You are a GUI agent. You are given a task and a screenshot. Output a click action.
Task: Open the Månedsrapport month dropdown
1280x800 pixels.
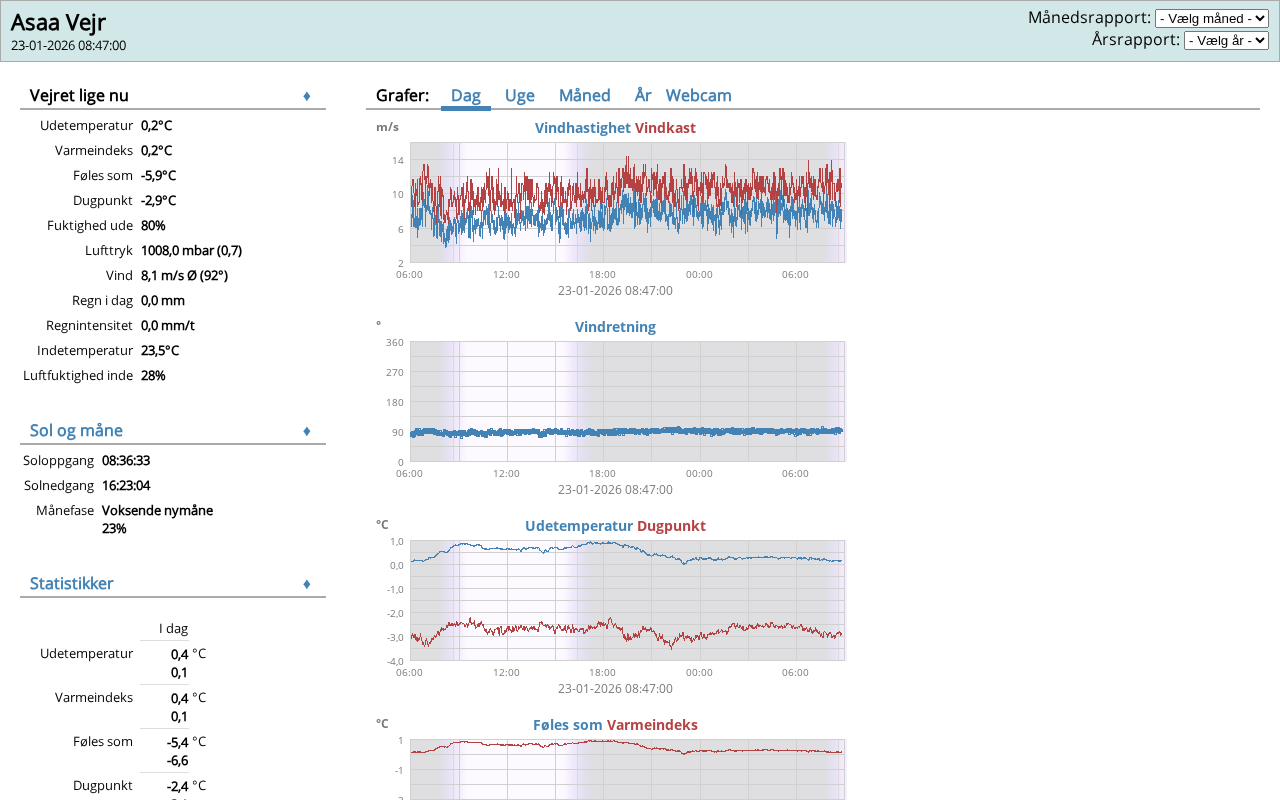pyautogui.click(x=1211, y=18)
